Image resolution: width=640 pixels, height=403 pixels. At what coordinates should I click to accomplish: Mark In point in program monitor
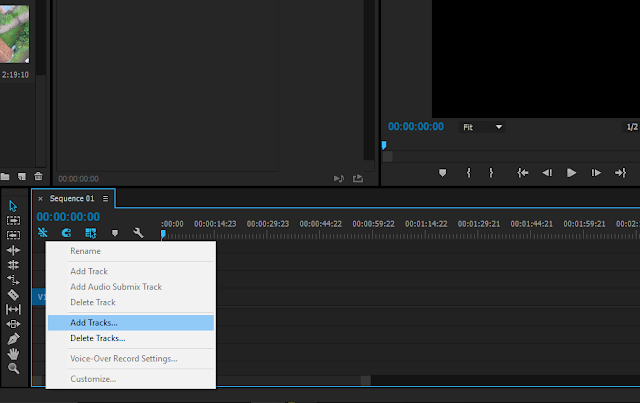pos(469,173)
